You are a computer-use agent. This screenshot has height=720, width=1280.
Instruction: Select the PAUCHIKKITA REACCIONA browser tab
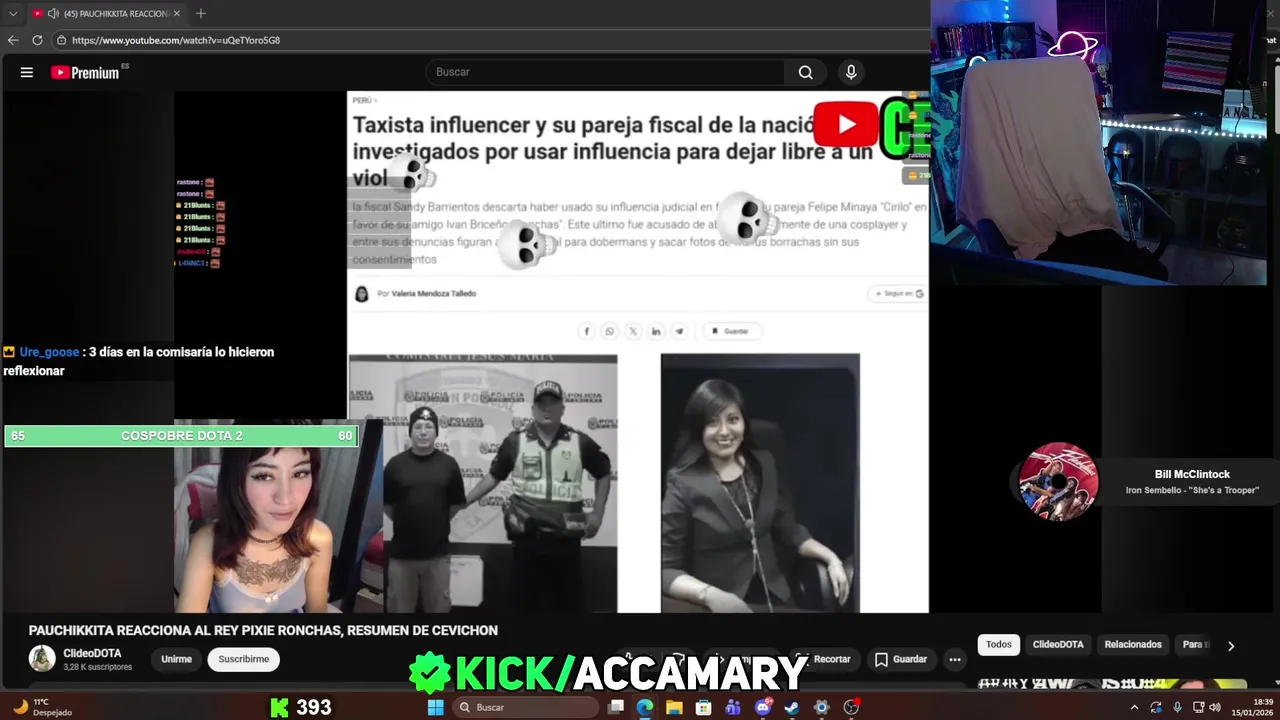click(x=105, y=13)
